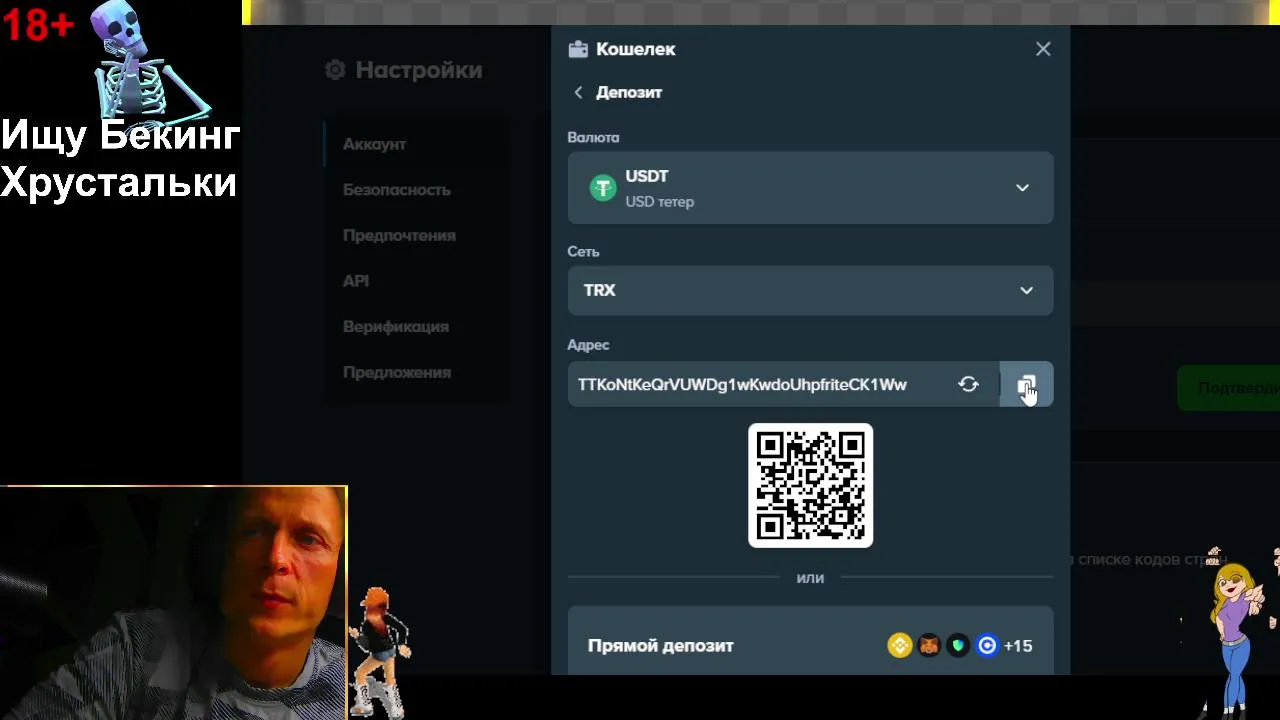This screenshot has height=720, width=1280.
Task: Select the TTKoNtKeQrVUWDg1wKwdoUhpfriteCK1Ww address text
Action: click(x=742, y=385)
